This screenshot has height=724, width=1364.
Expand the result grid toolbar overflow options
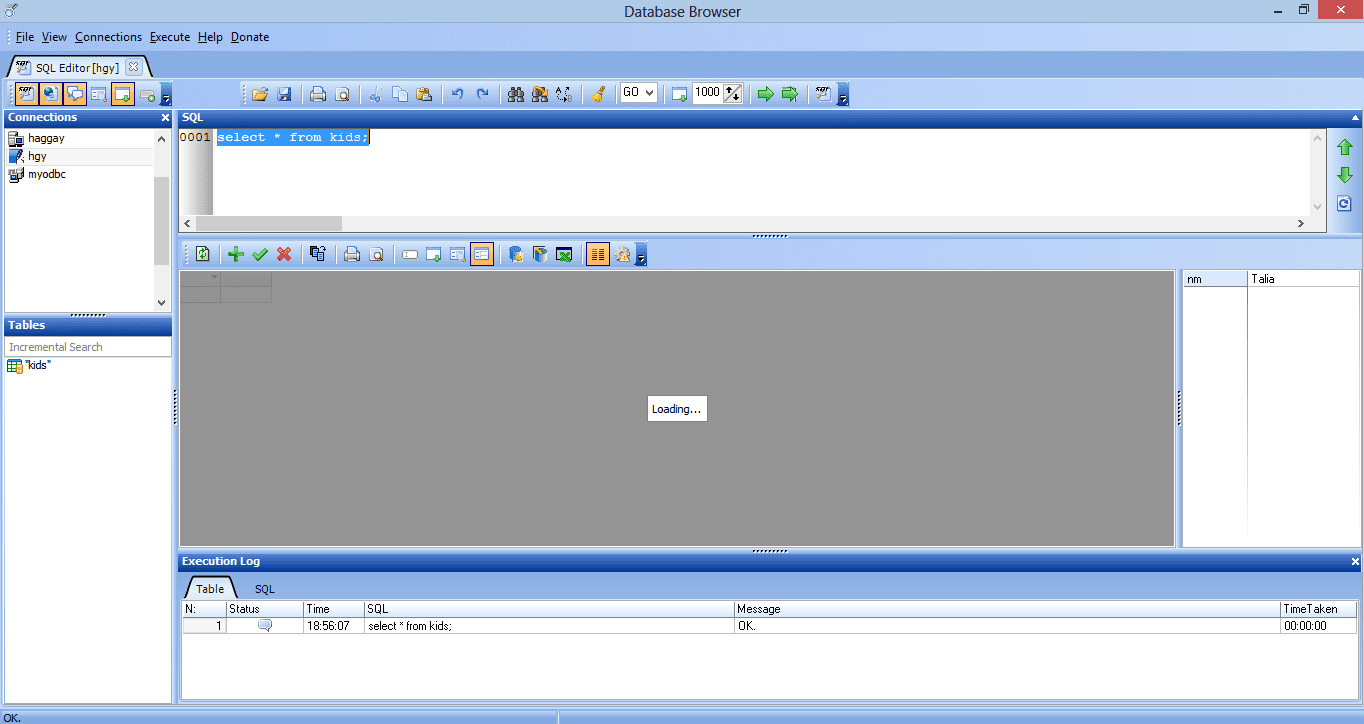641,256
